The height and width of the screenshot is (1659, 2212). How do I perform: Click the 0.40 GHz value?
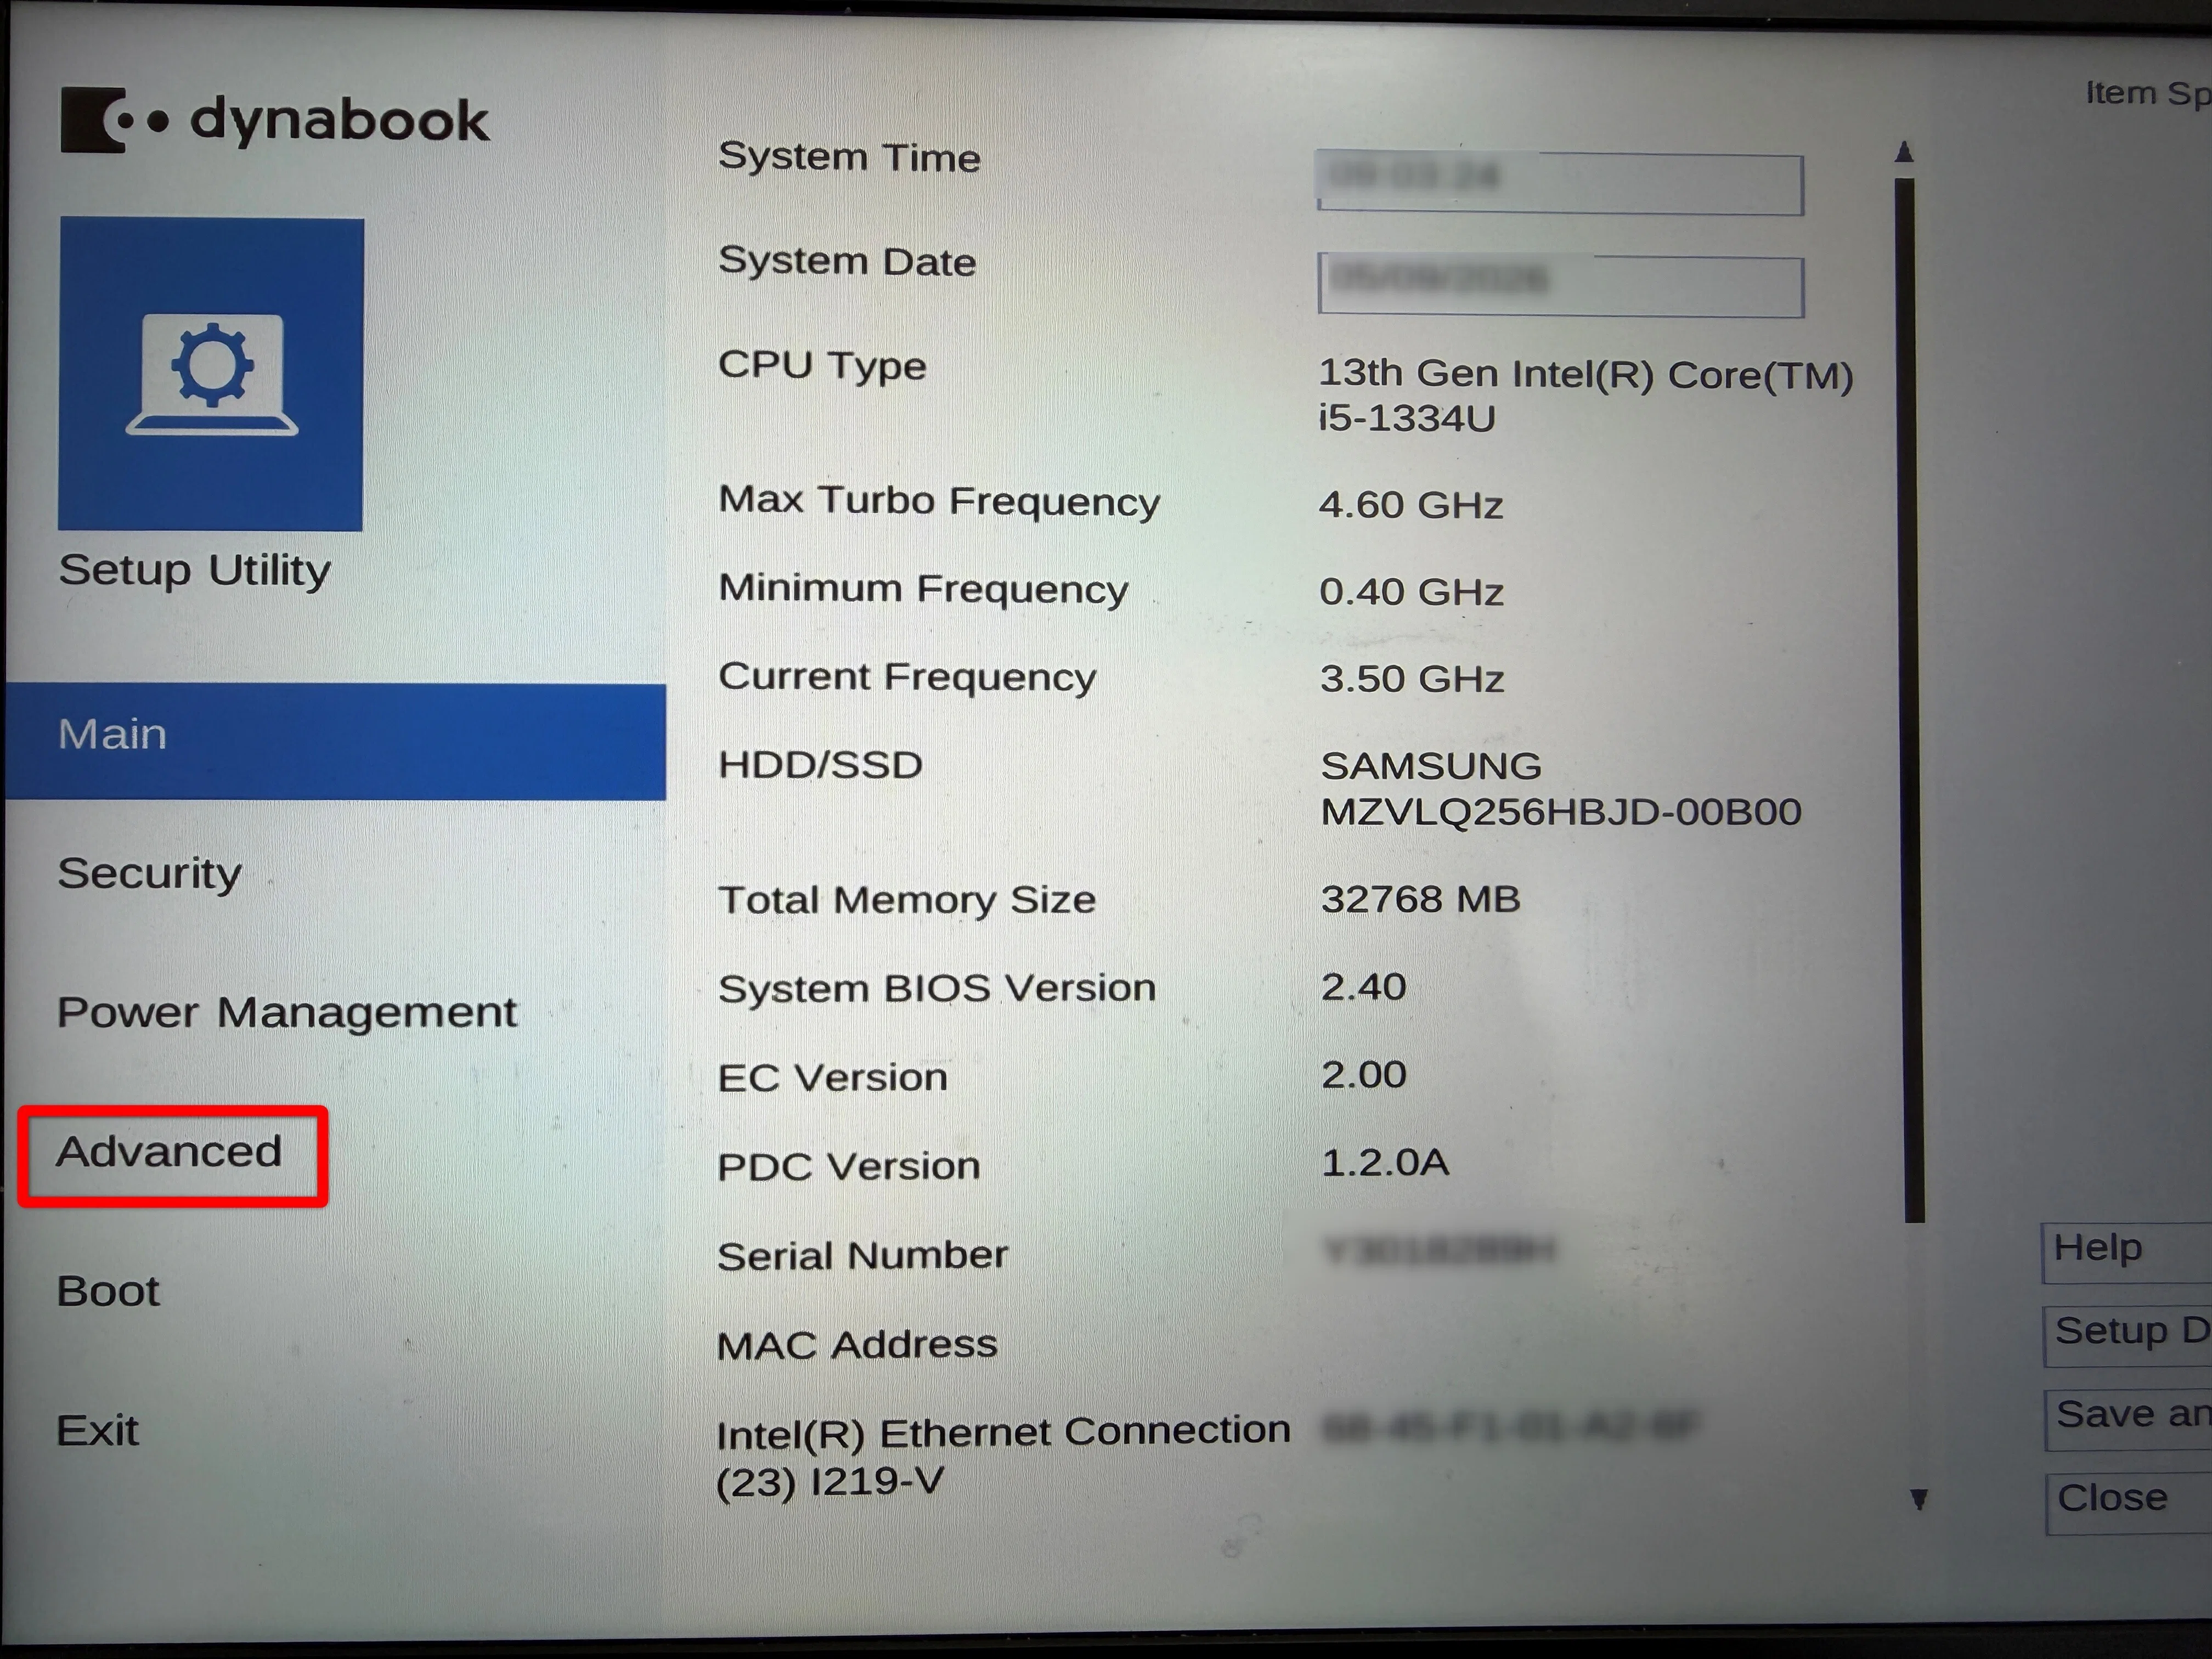pos(1411,592)
